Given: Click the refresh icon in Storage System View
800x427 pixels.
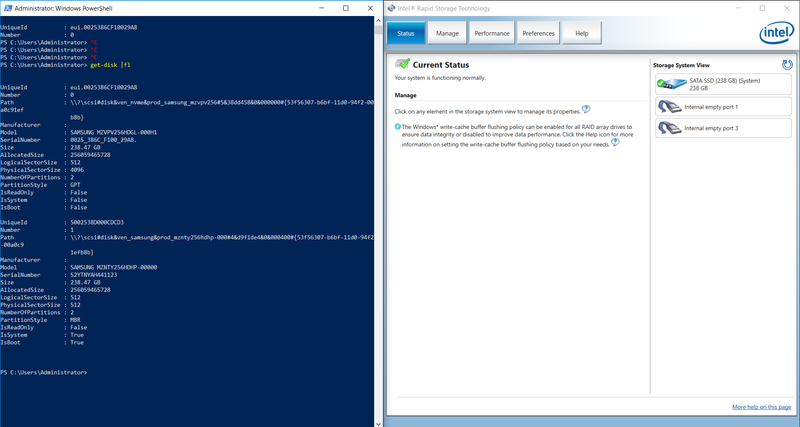Looking at the screenshot, I should coord(787,65).
